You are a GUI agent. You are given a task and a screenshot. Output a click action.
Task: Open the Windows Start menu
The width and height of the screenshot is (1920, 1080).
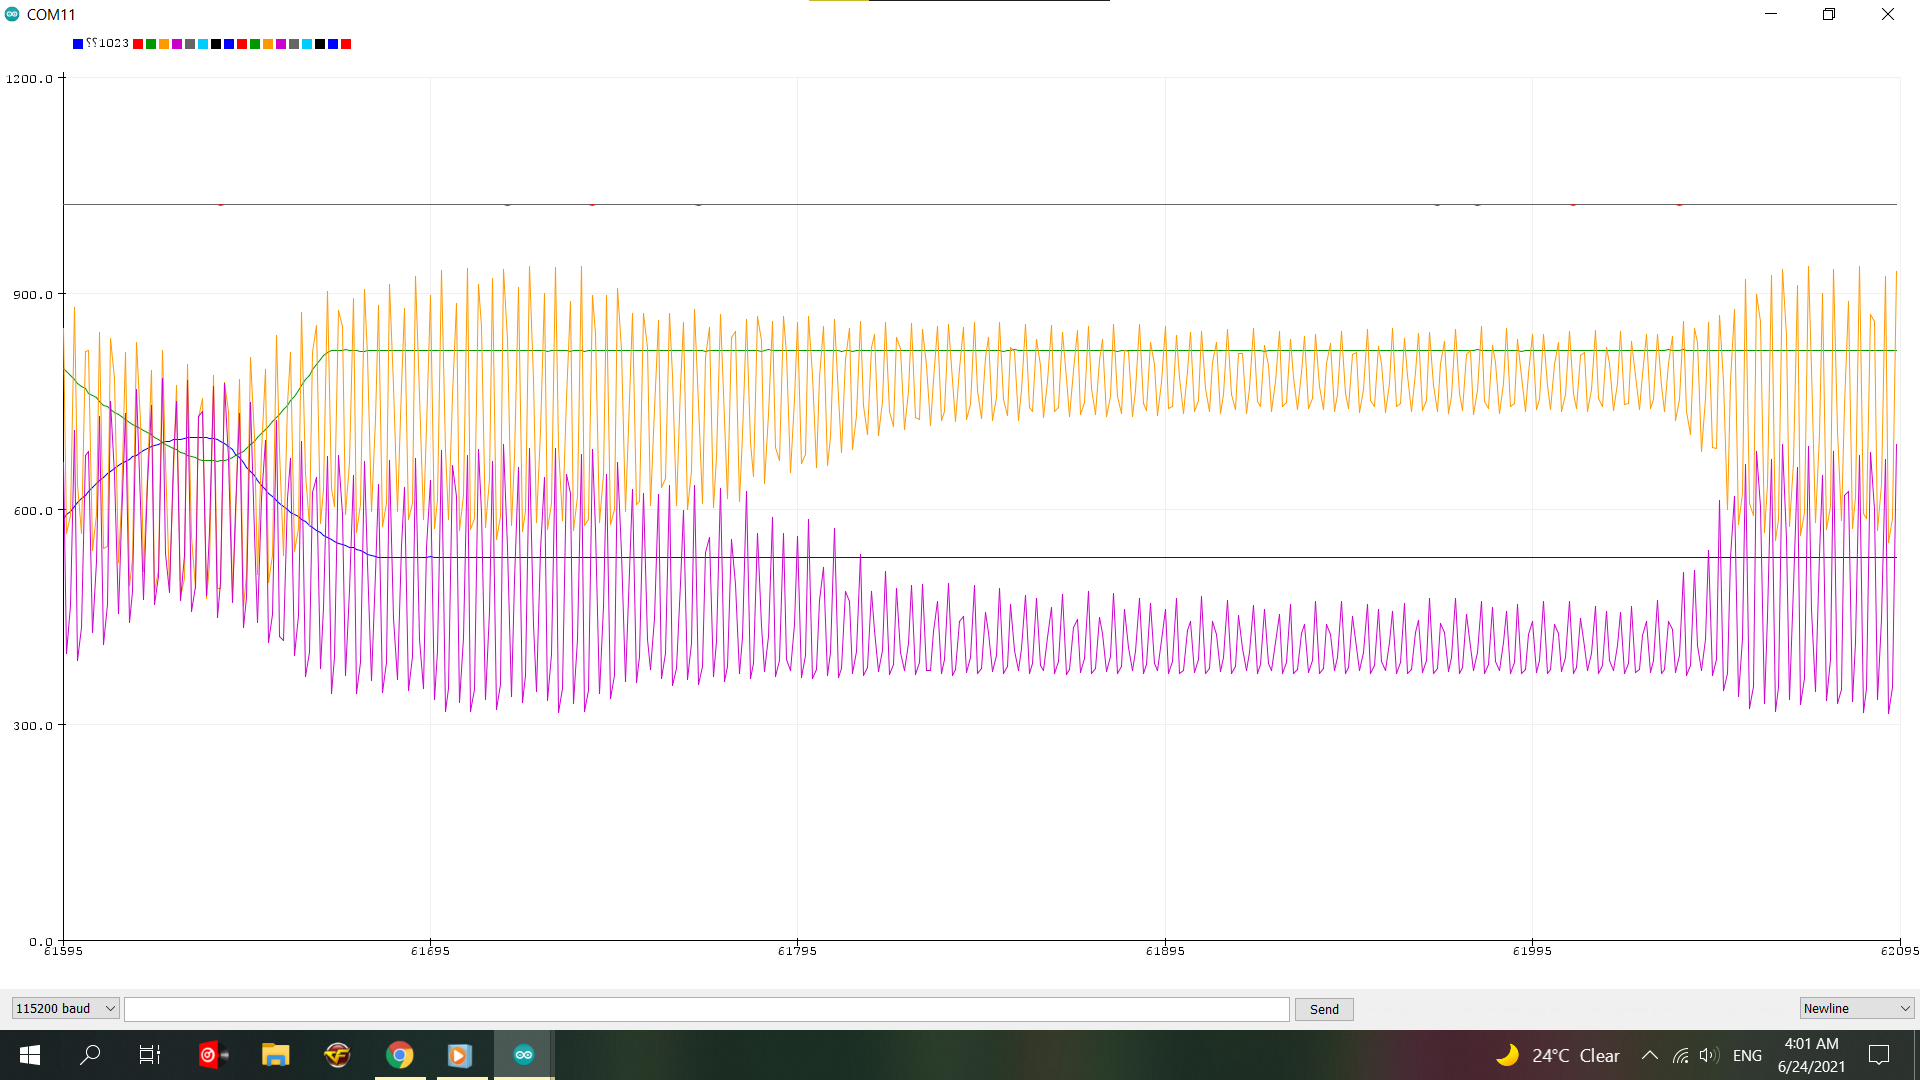(x=30, y=1055)
